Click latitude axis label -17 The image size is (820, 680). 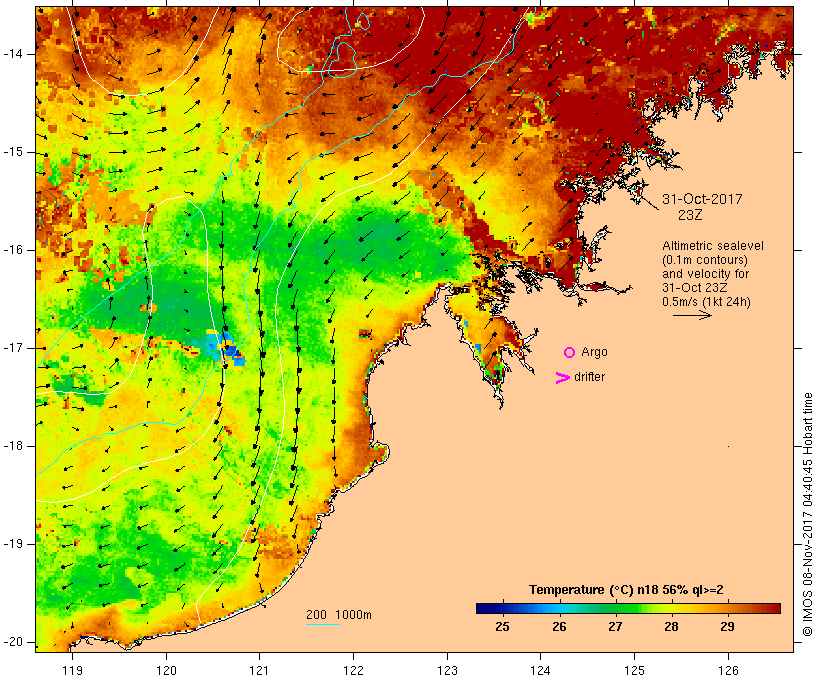(13, 348)
